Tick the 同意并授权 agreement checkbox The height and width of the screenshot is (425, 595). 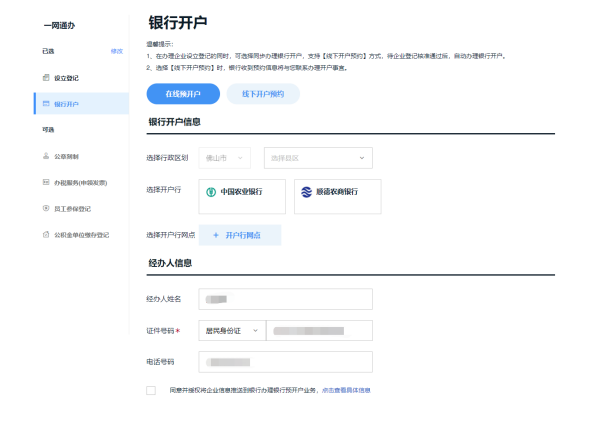151,390
